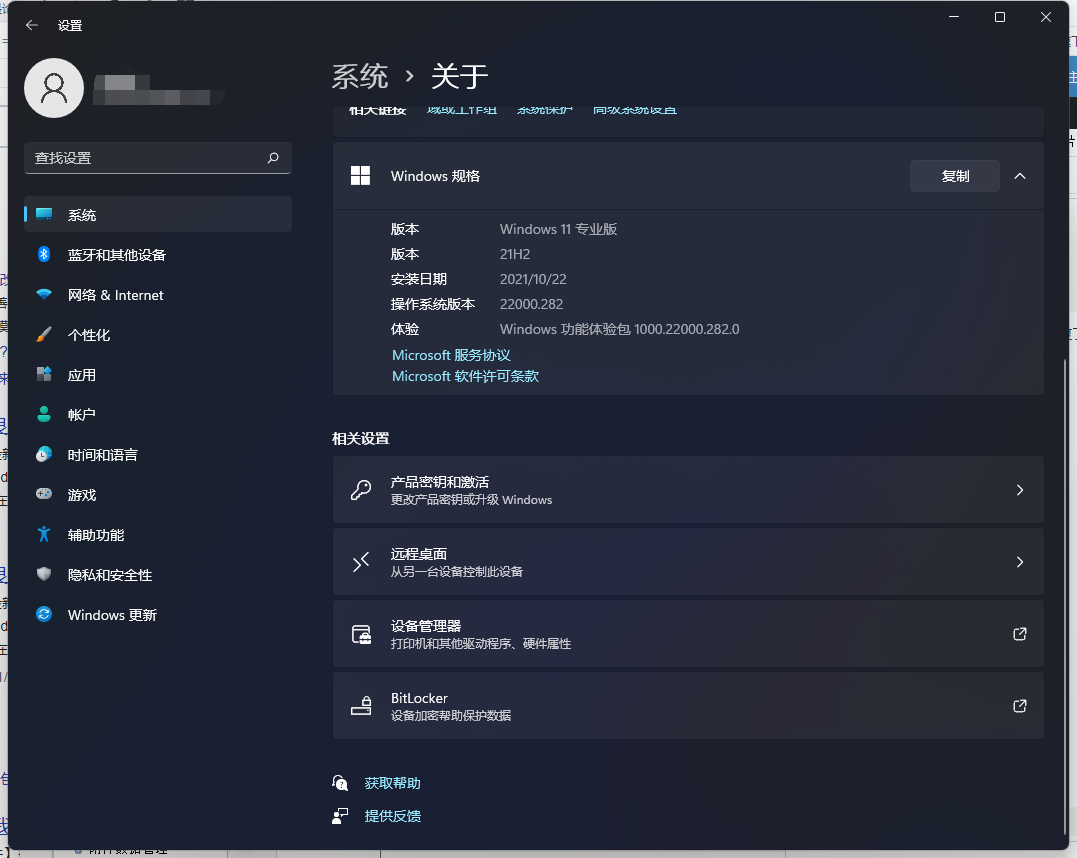Navigate to 系统 breadcrumb in the header
1077x858 pixels.
[x=360, y=76]
